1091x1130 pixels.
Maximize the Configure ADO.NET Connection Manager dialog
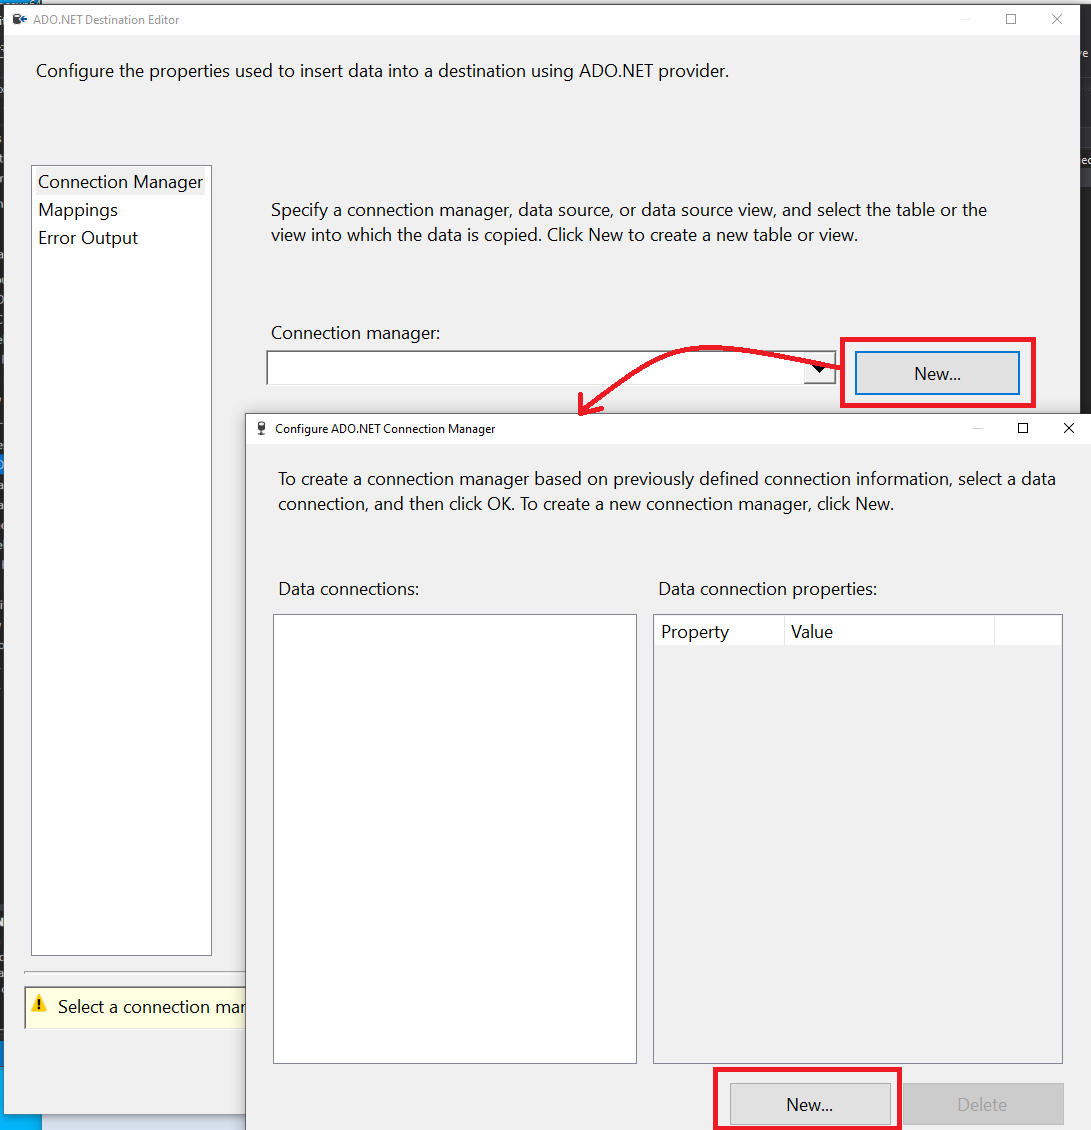click(x=1023, y=428)
